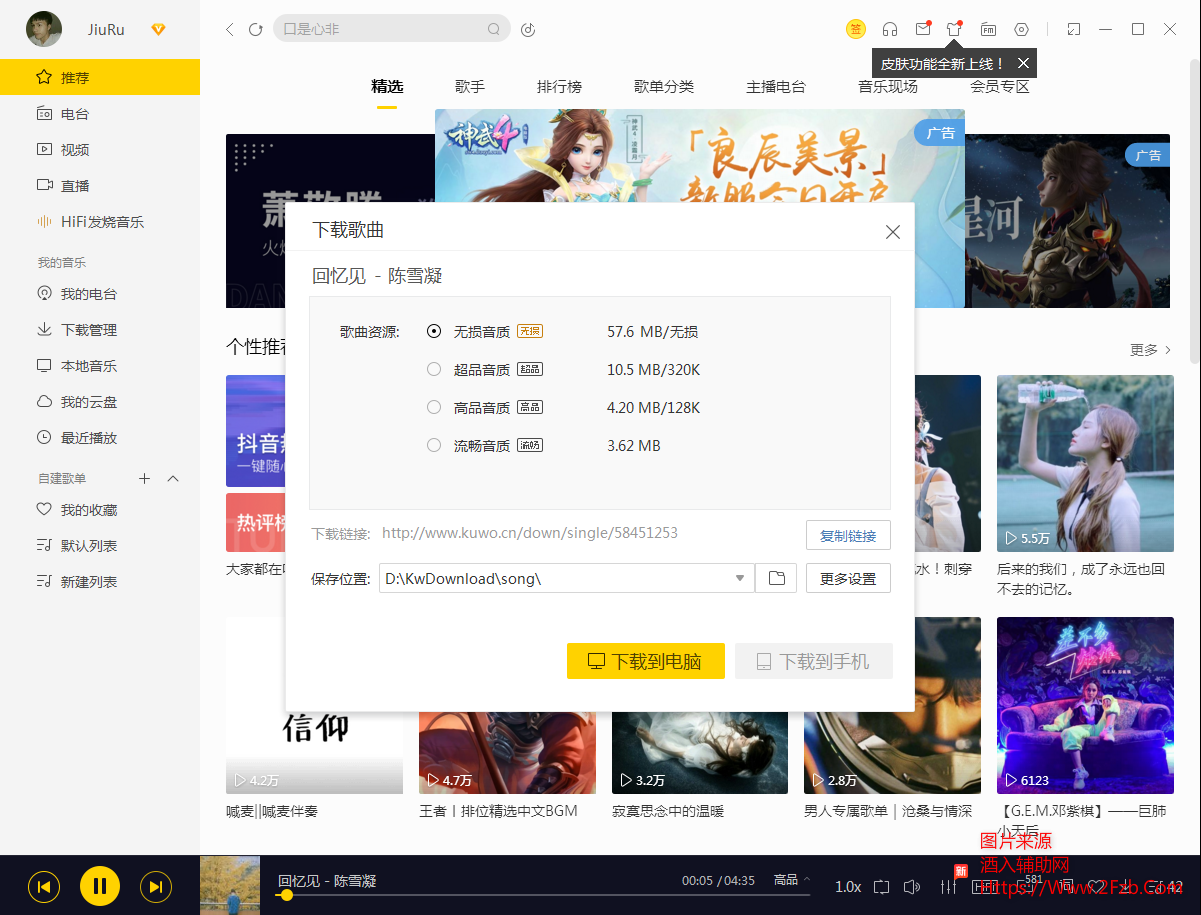The image size is (1201, 915).
Task: Click 下载到电脑 button
Action: click(x=645, y=661)
